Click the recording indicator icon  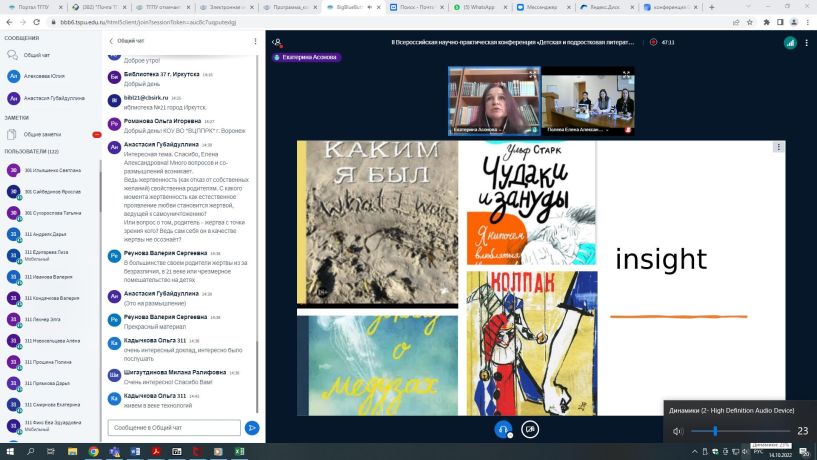pos(653,42)
